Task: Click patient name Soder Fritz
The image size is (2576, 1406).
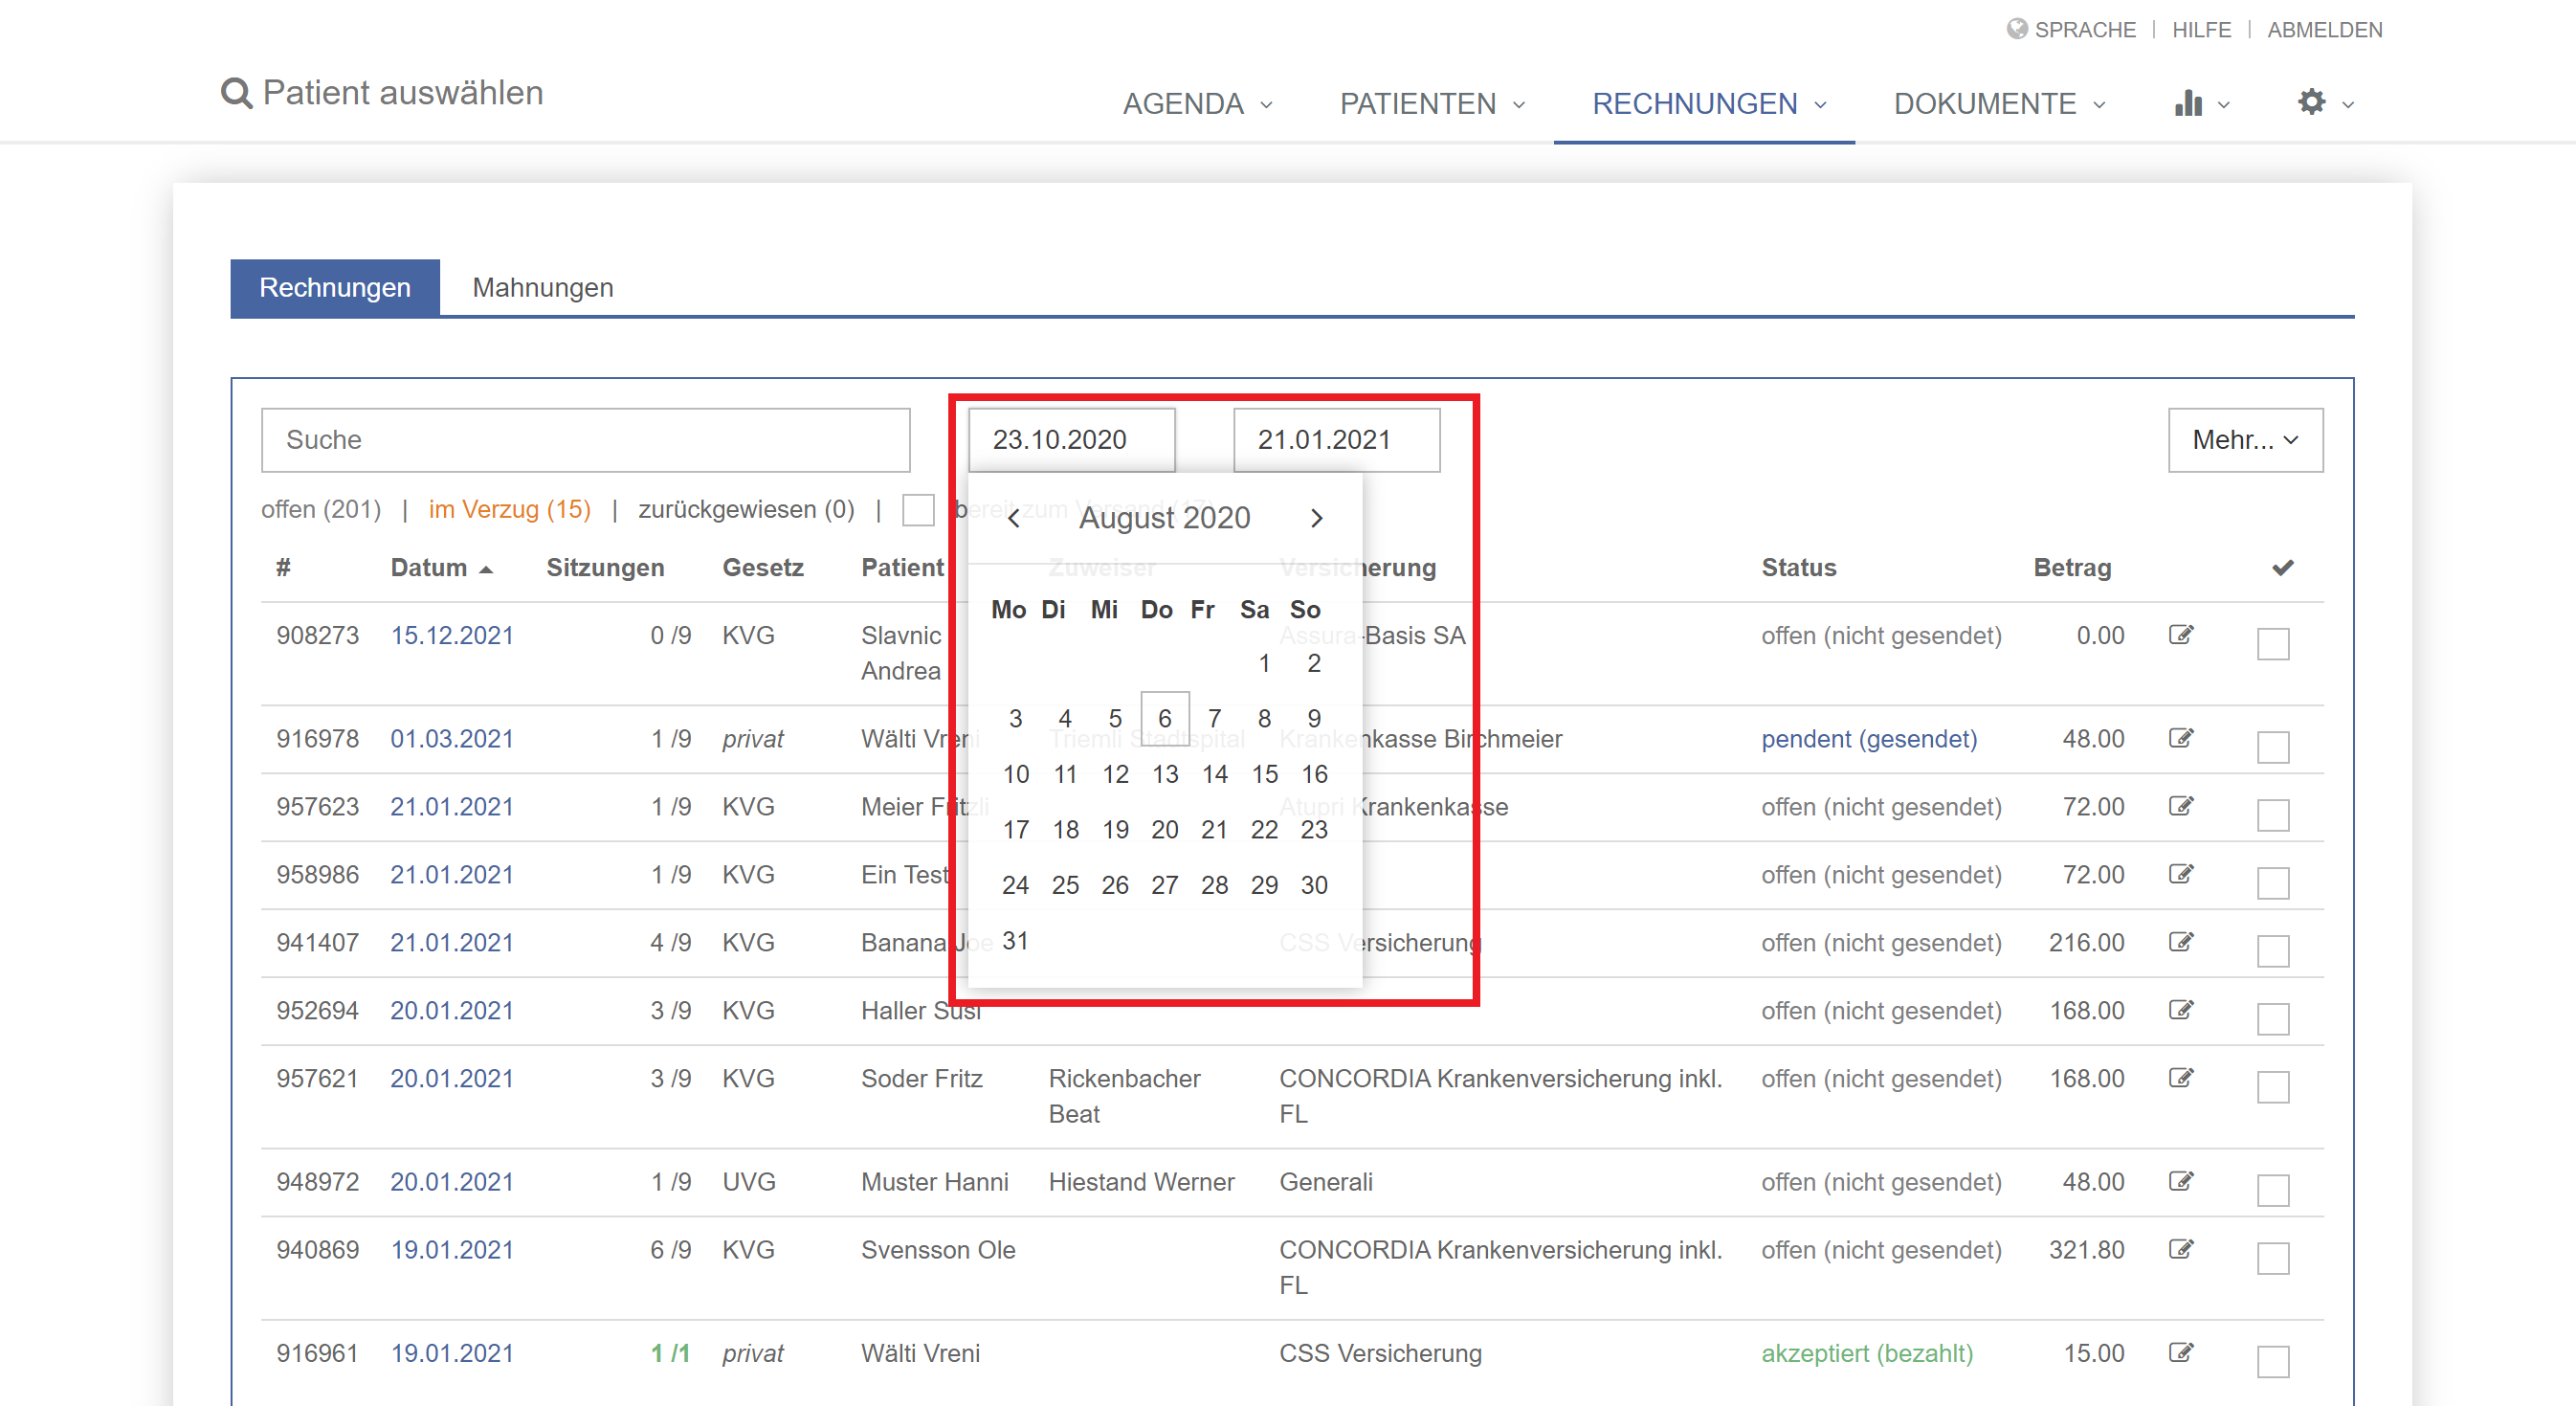Action: click(921, 1079)
